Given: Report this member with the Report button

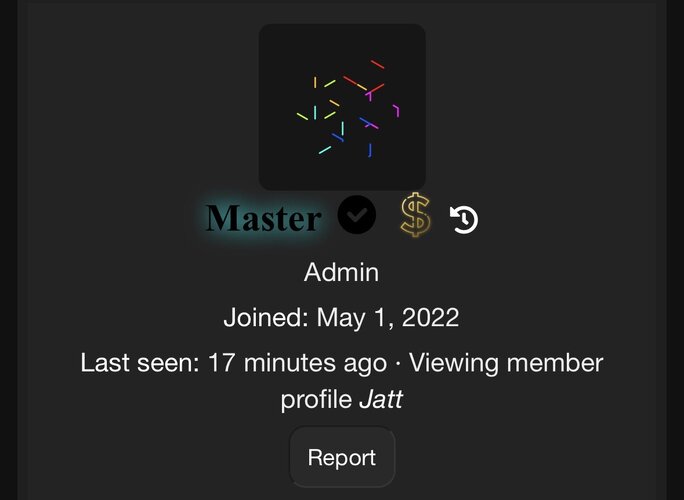Looking at the screenshot, I should click(342, 457).
